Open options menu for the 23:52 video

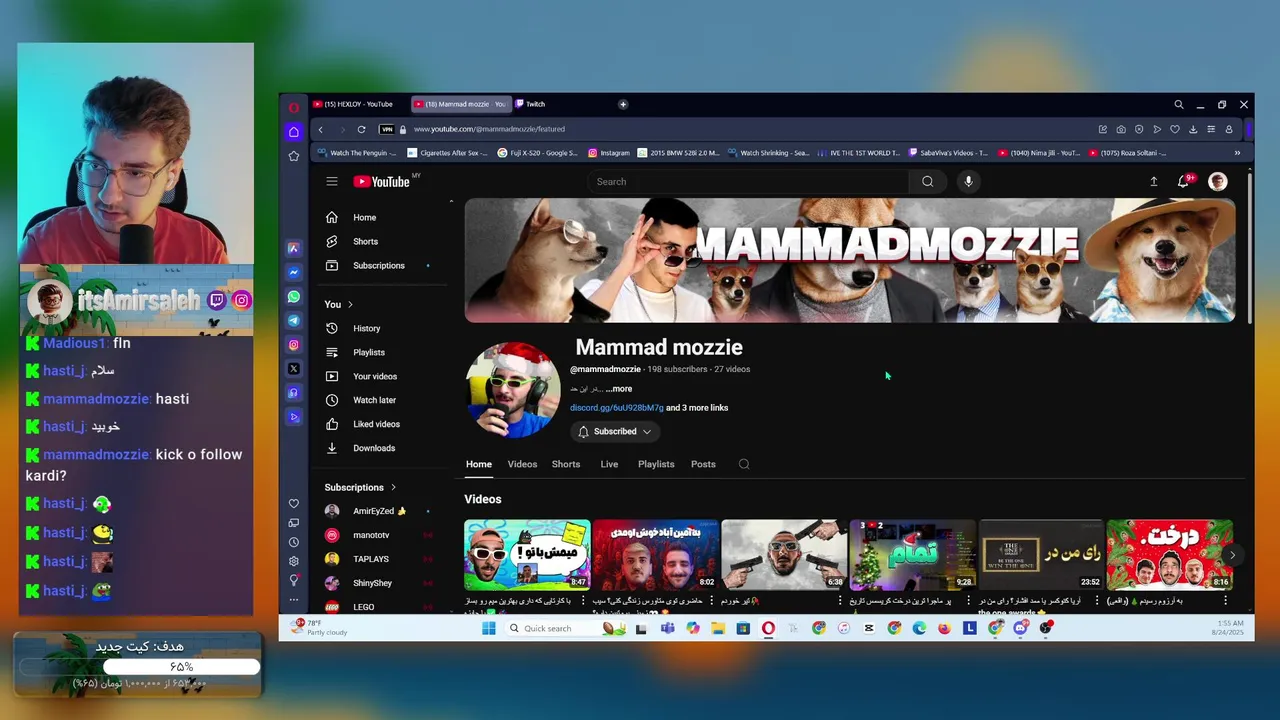tap(1097, 601)
